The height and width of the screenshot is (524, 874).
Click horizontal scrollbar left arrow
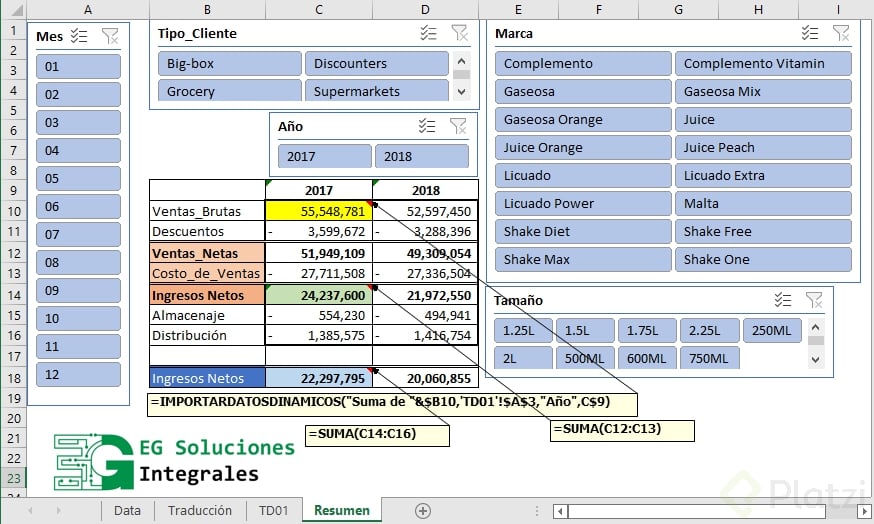coord(560,511)
